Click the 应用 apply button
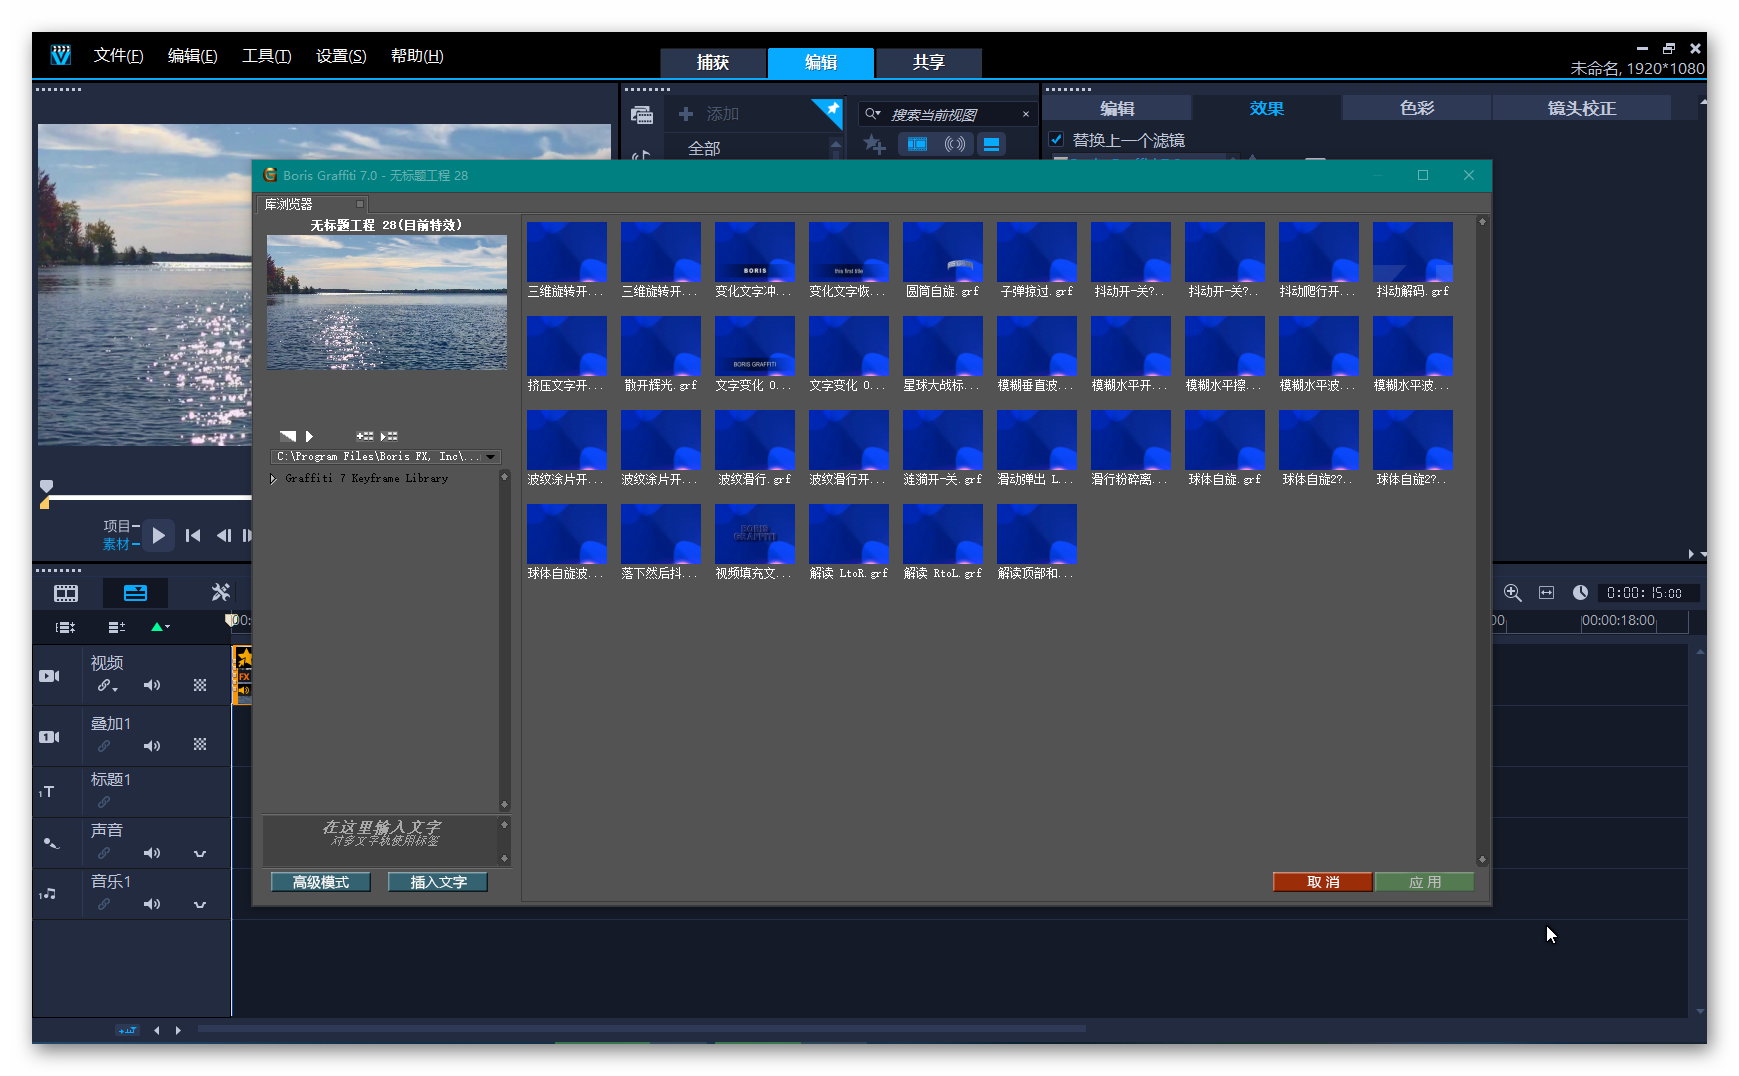This screenshot has width=1739, height=1076. pos(1424,882)
